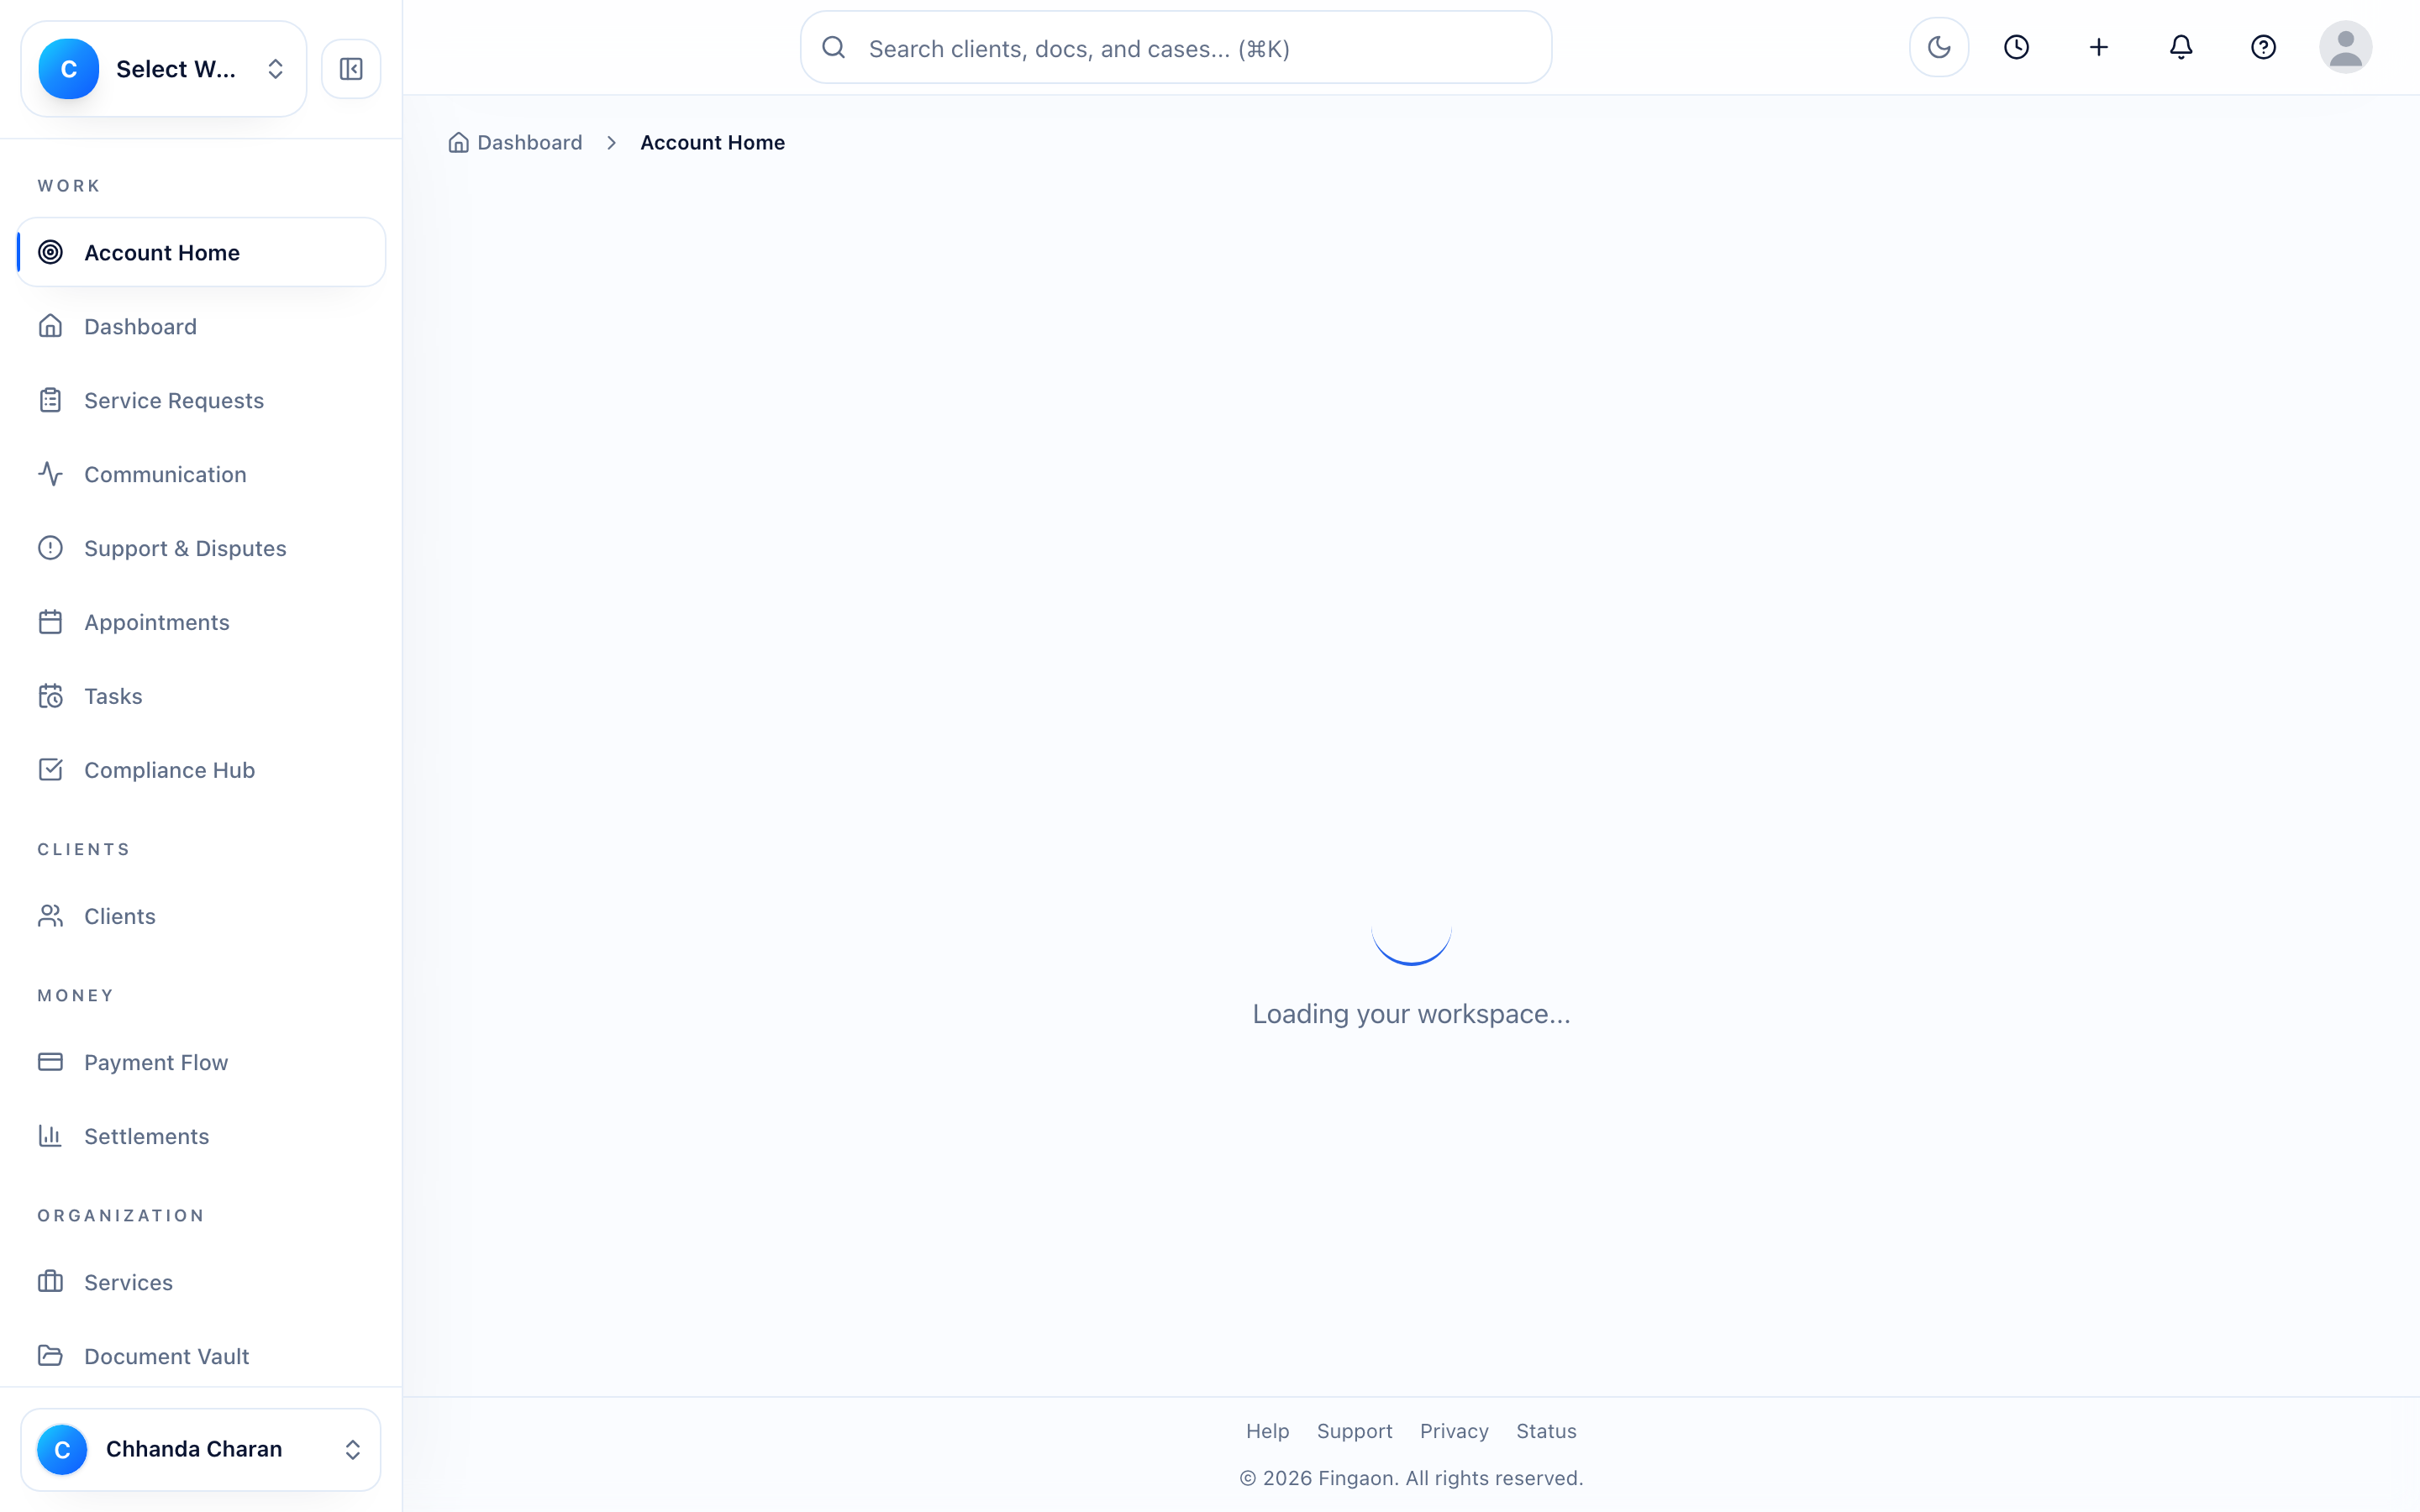The image size is (2420, 1512).
Task: Click the workspace avatar letter C
Action: tap(68, 69)
